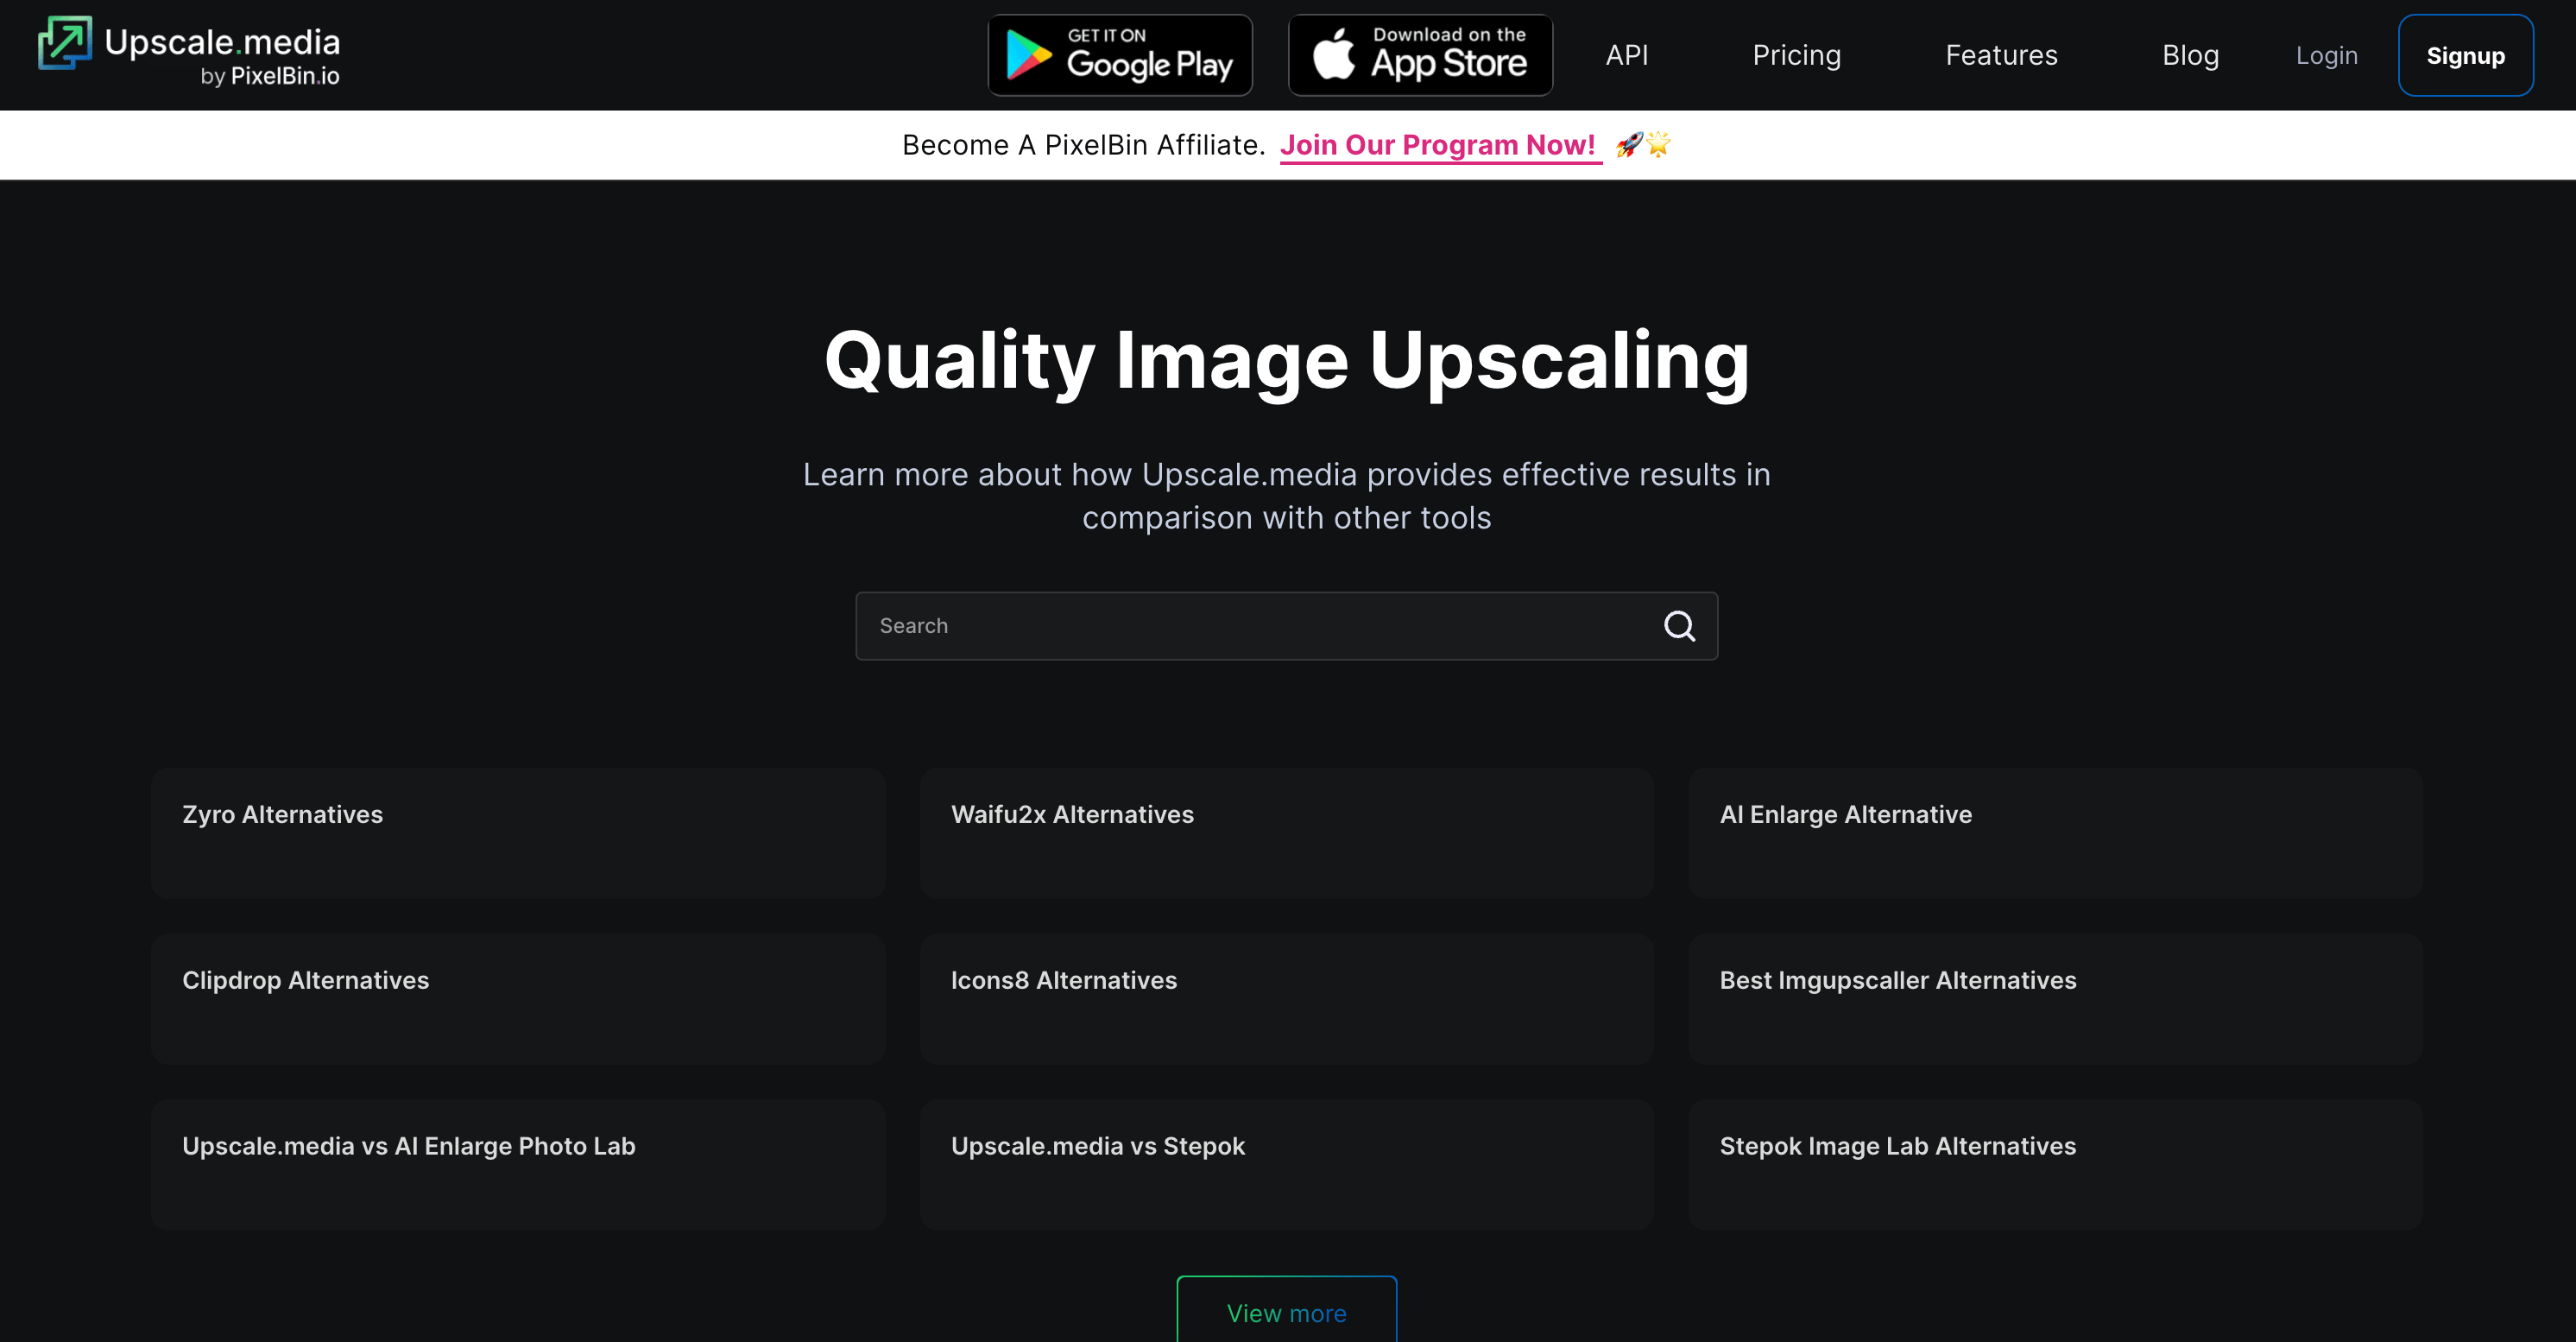
Task: Open Upscale.media vs Stepok comparison
Action: tap(1286, 1164)
